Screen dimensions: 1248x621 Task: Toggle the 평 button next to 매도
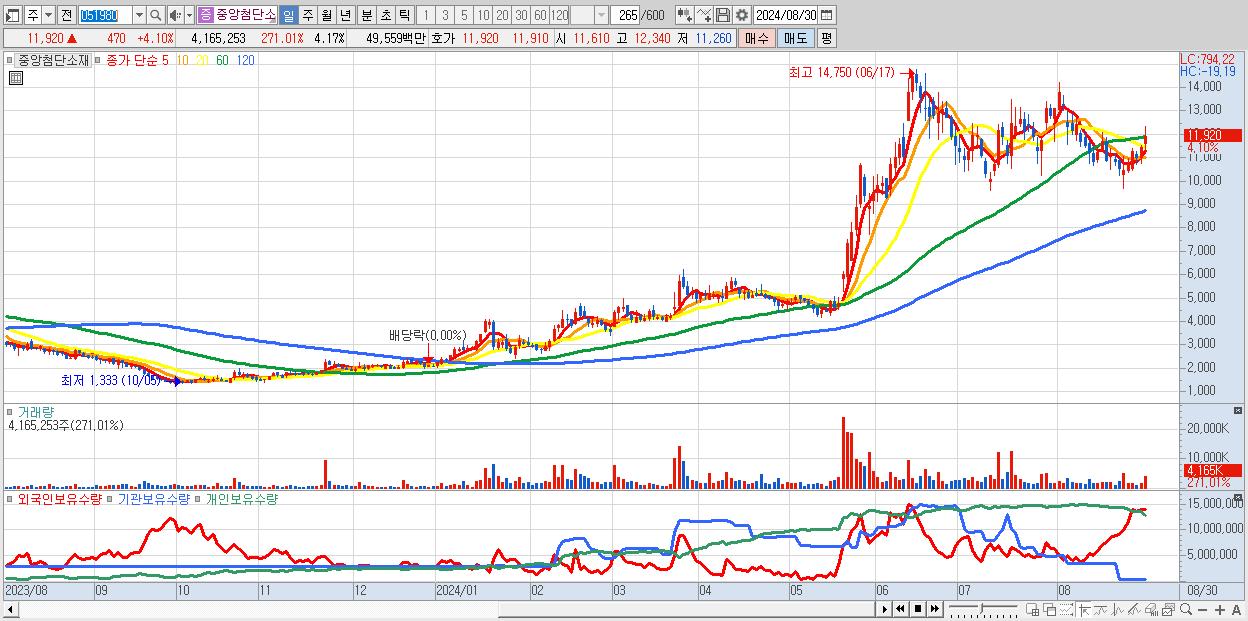826,38
